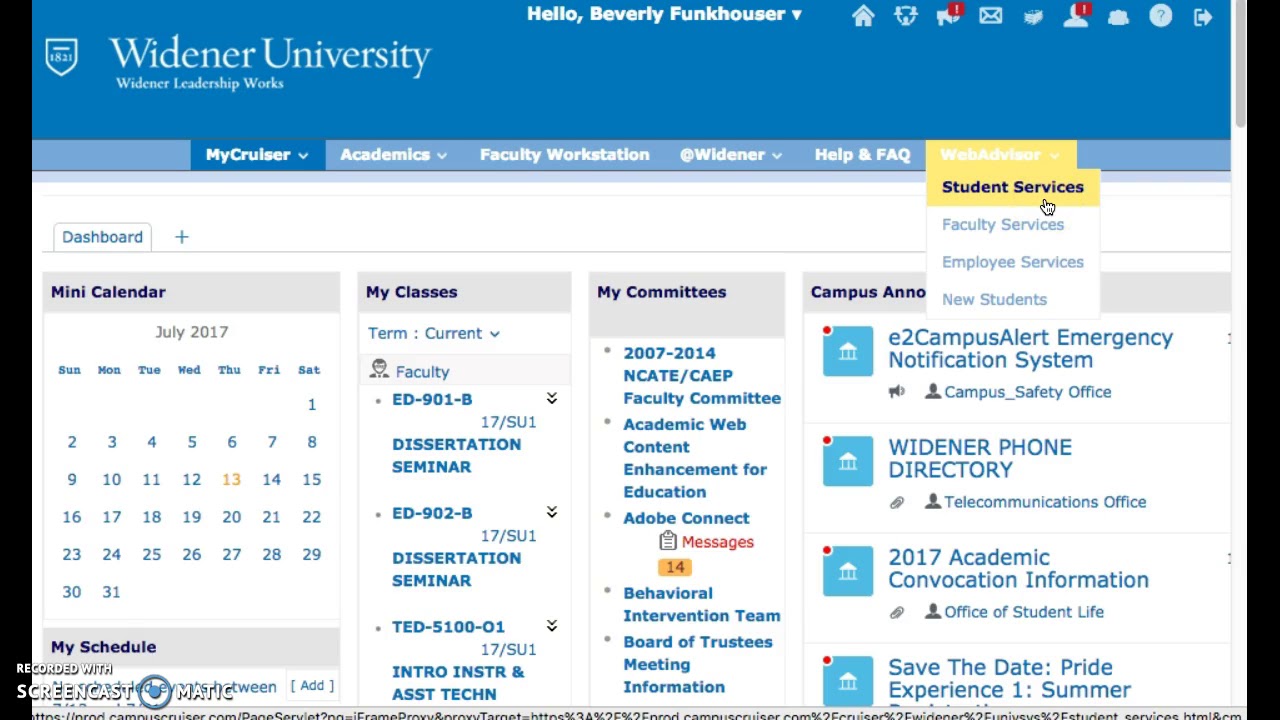Click person icon beside Campus_Safety Office
The height and width of the screenshot is (720, 1280).
click(x=933, y=391)
